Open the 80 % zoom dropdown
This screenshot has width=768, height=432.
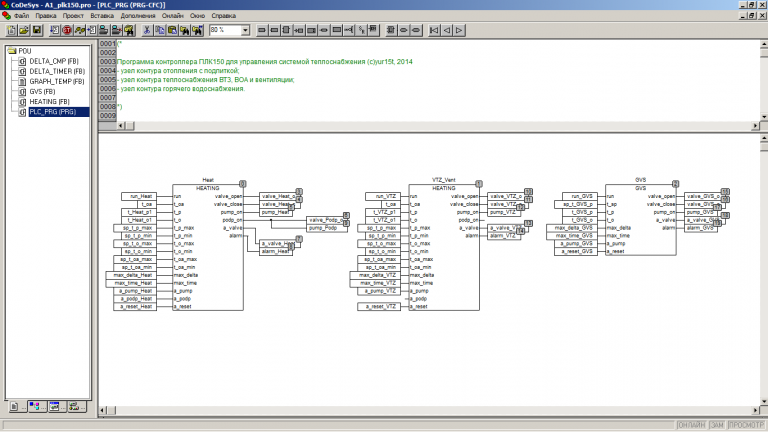click(x=243, y=31)
